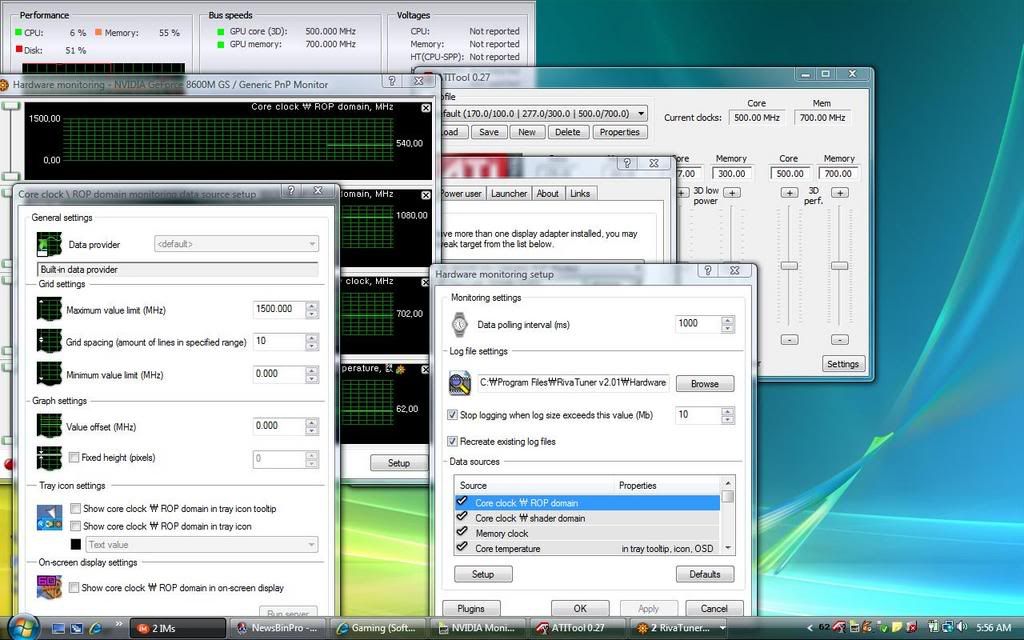This screenshot has height=640, width=1024.
Task: Switch to the Links tab
Action: click(x=580, y=193)
